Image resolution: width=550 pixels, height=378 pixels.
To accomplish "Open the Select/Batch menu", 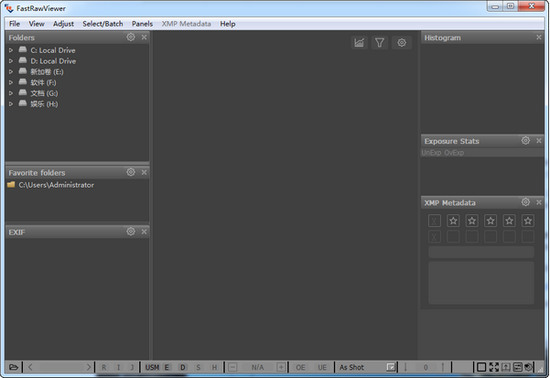I will 103,24.
